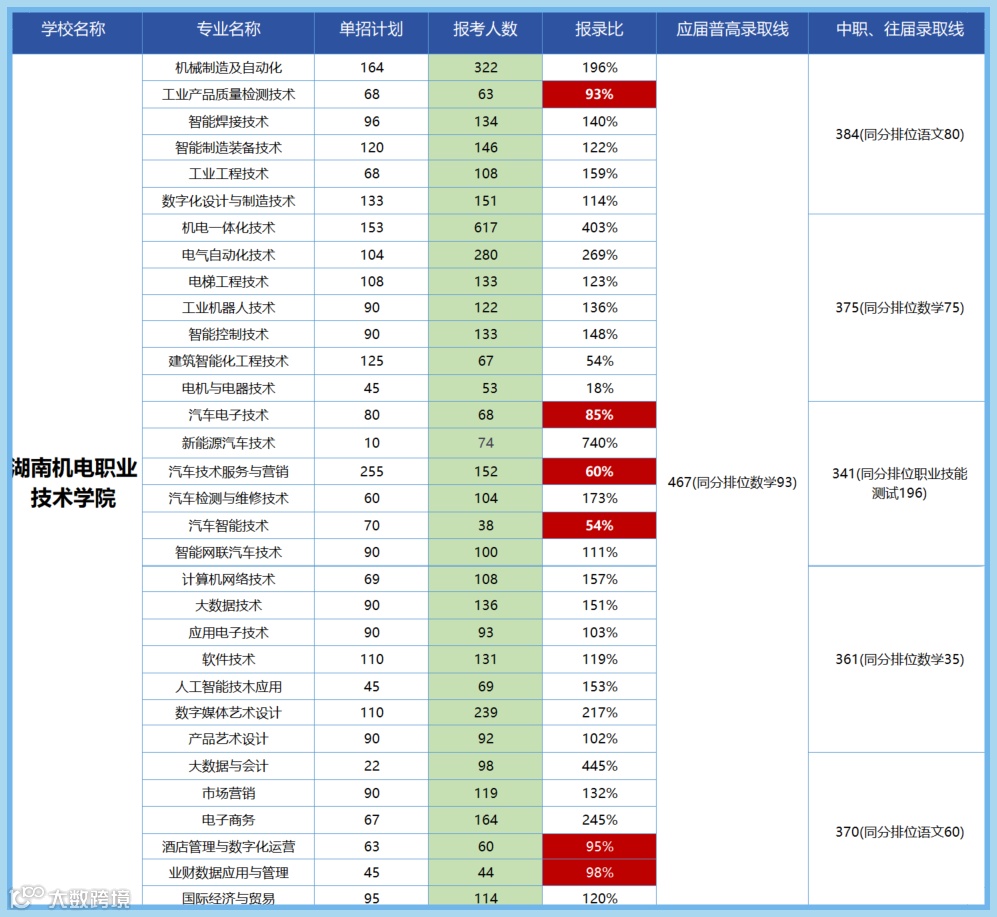This screenshot has width=997, height=917.
Task: Click the red 98% ratio cell
Action: click(600, 872)
